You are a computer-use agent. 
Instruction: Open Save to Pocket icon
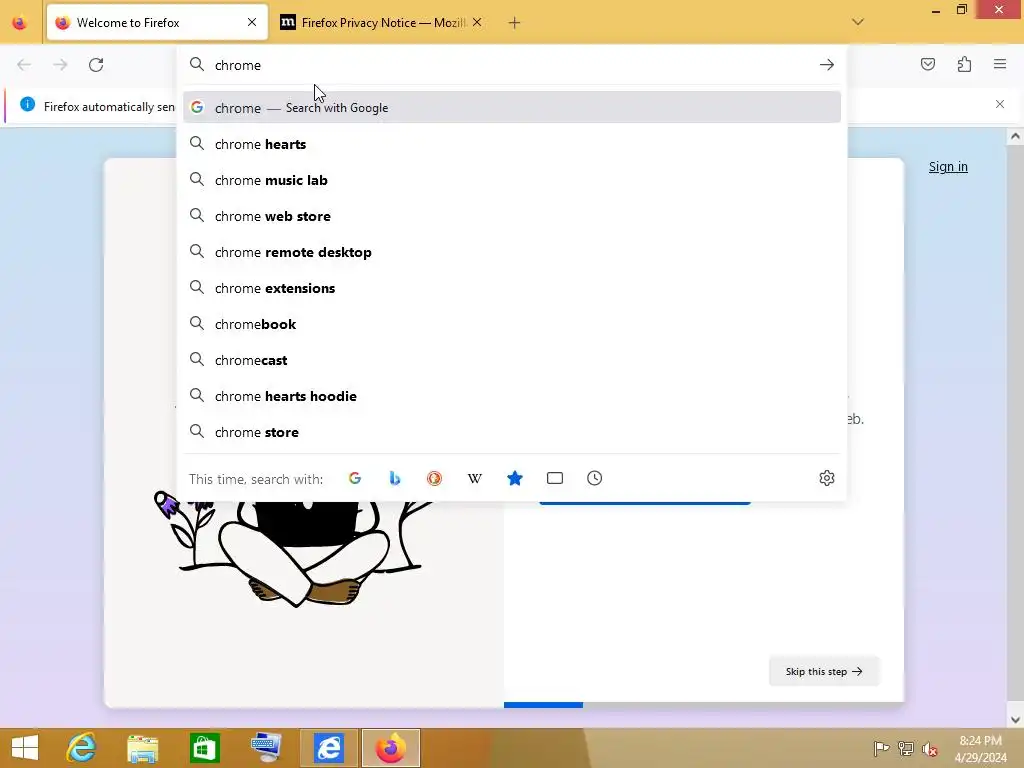point(927,64)
